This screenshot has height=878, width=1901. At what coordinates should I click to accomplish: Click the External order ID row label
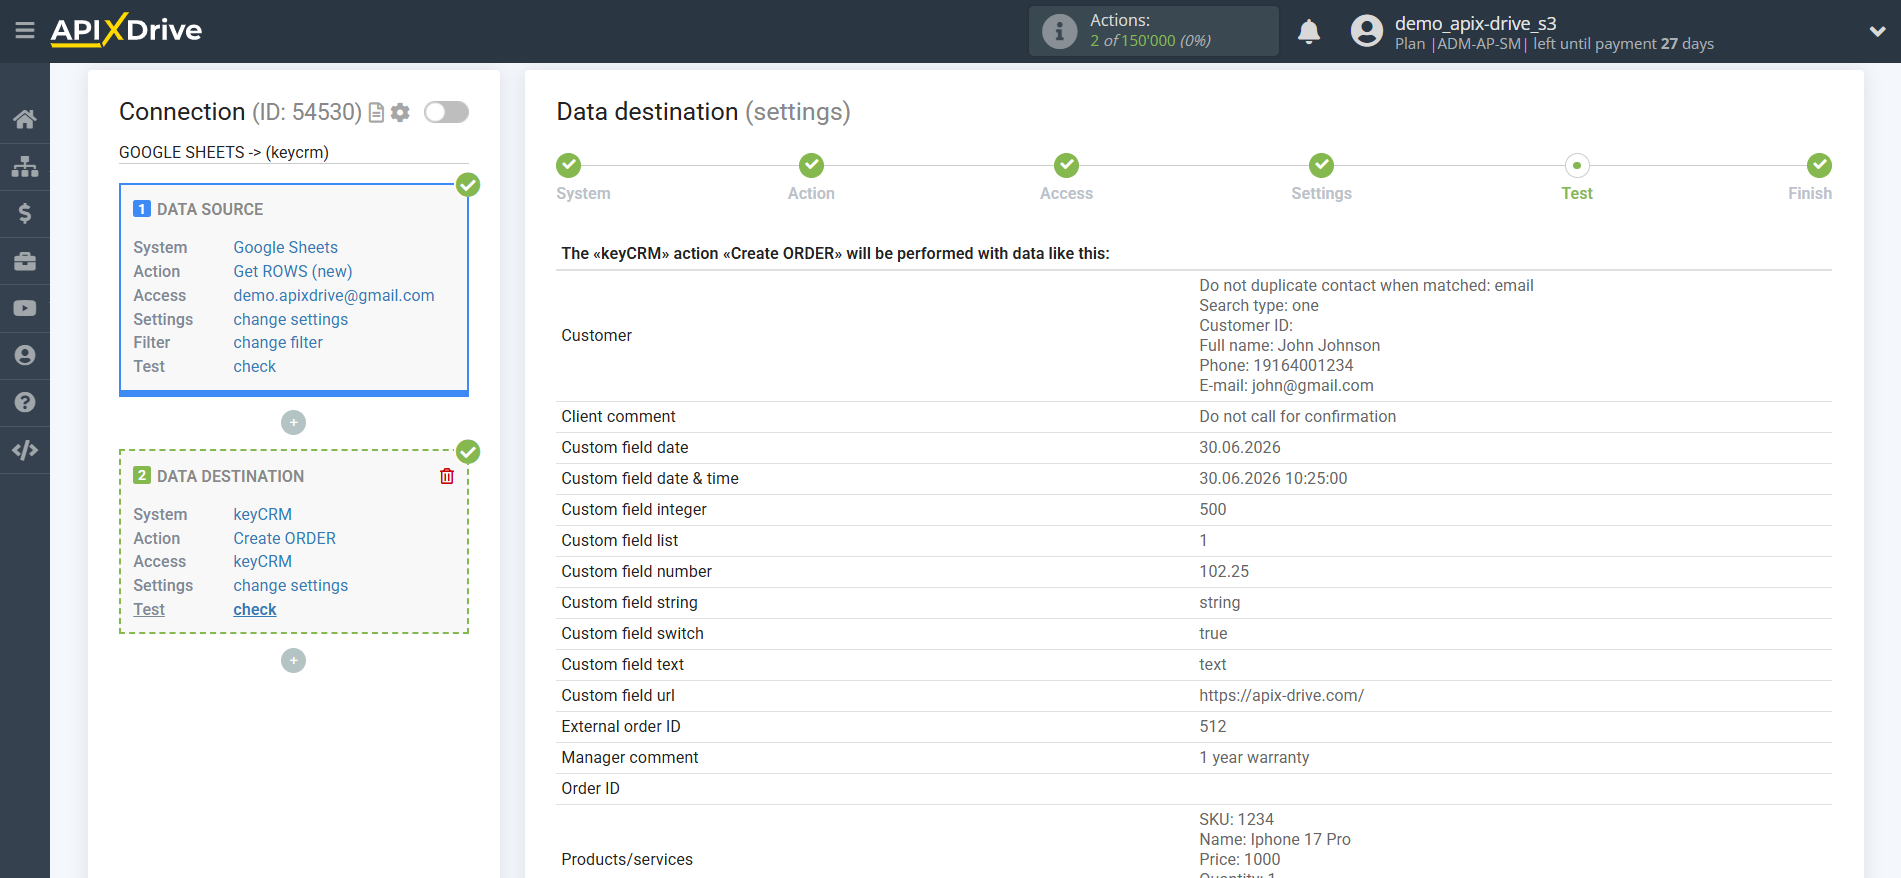pos(621,726)
